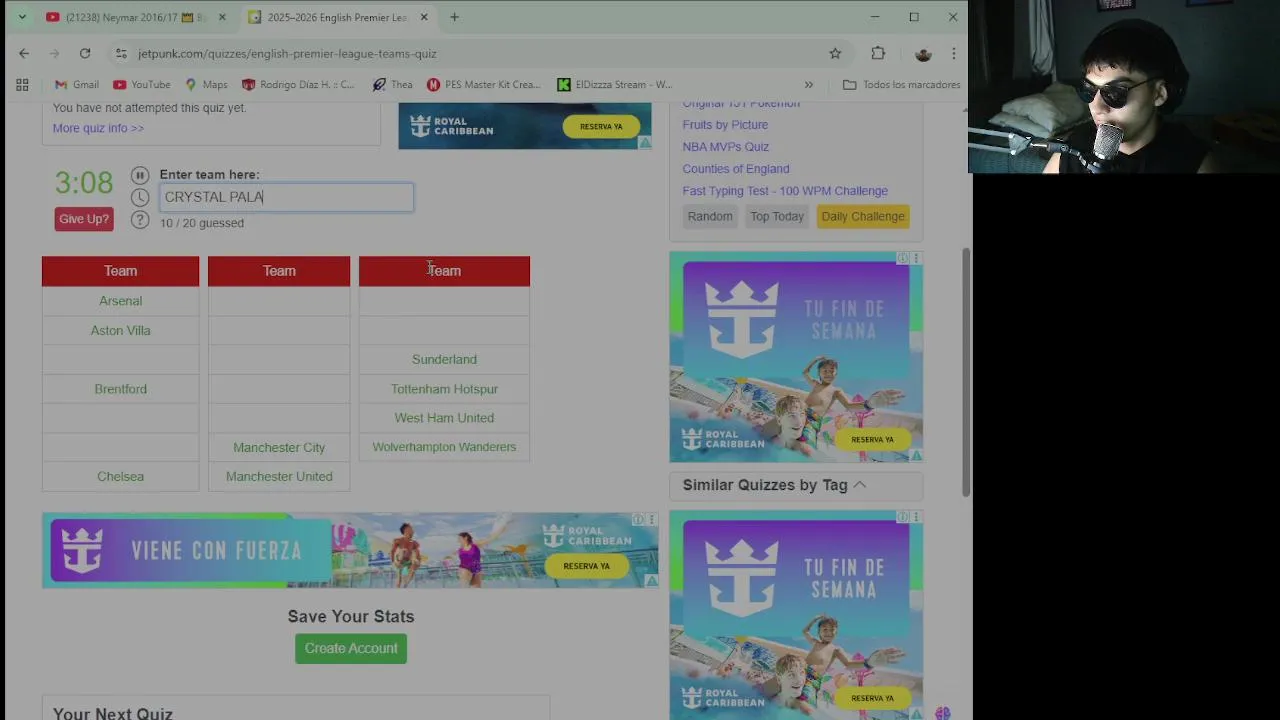Close the Neymar 2016/17 YouTube tab
The height and width of the screenshot is (720, 1280).
tap(222, 17)
